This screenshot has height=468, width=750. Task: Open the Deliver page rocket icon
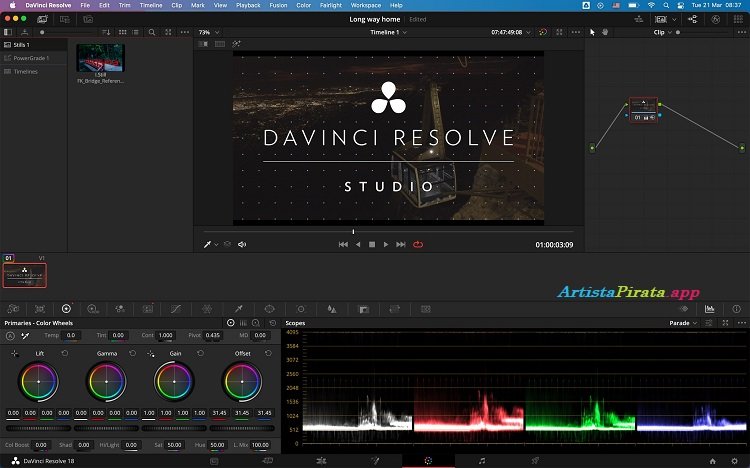point(536,460)
